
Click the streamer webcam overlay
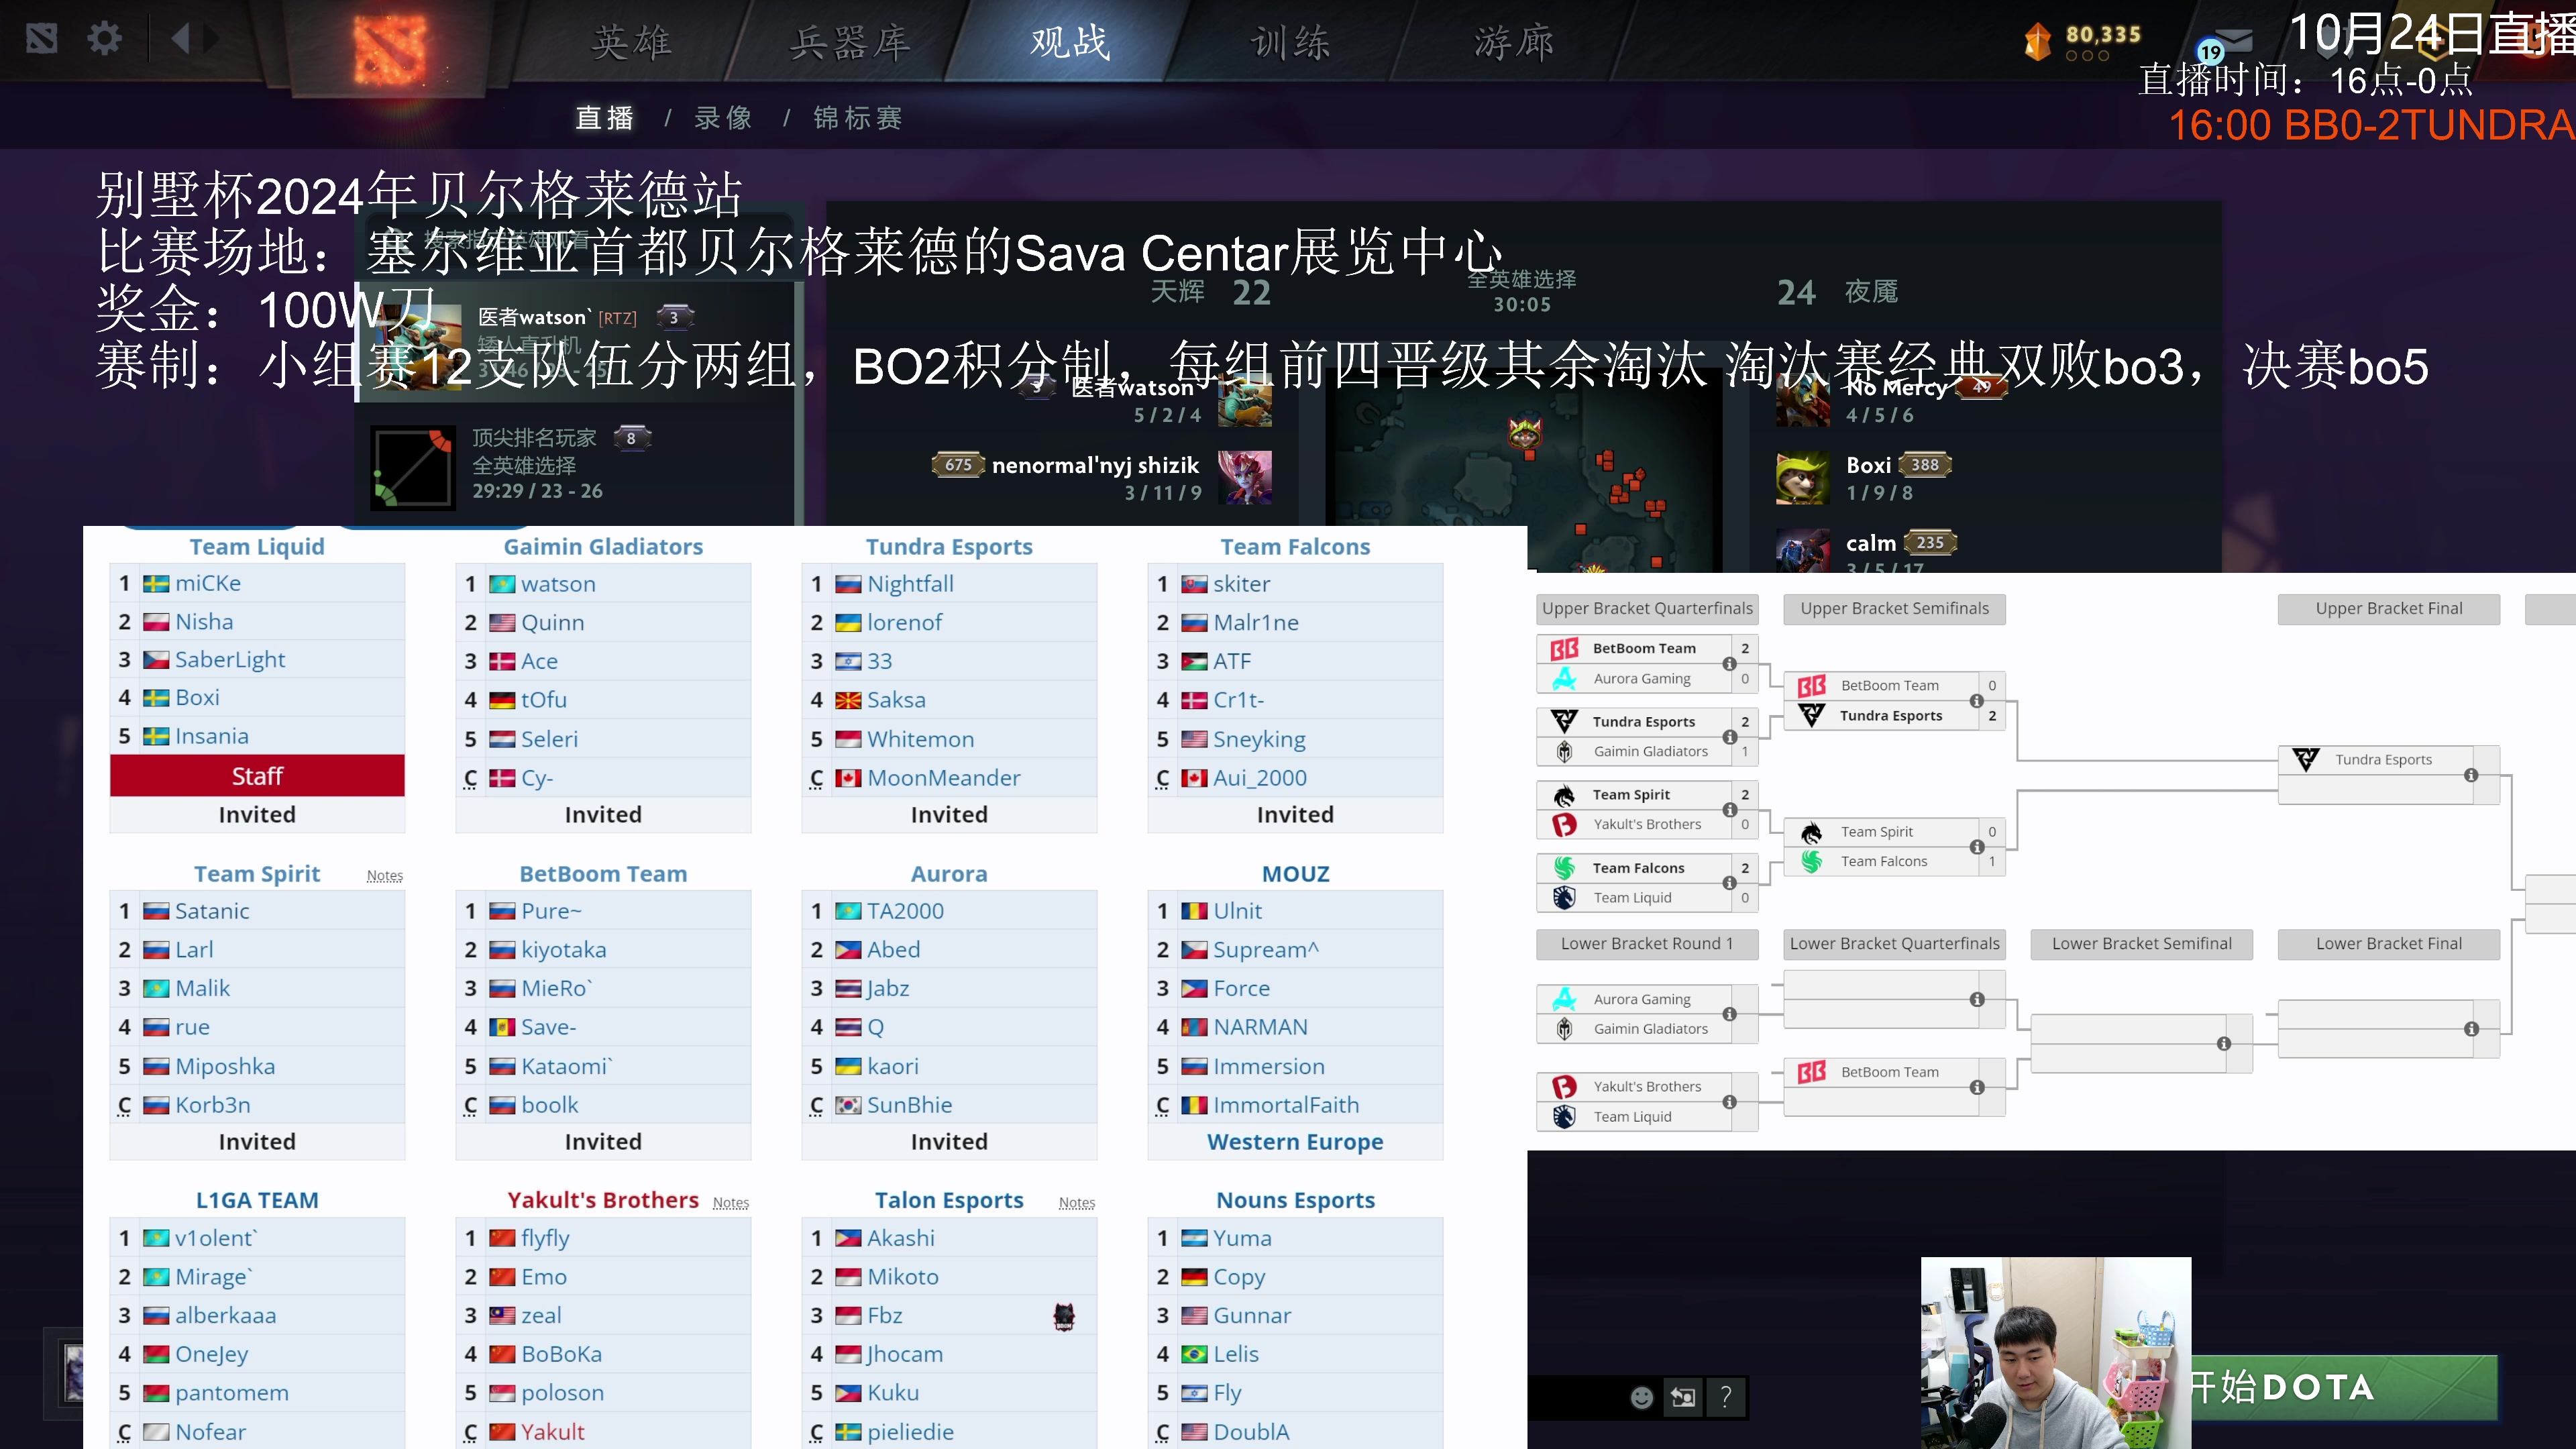pyautogui.click(x=2056, y=1353)
